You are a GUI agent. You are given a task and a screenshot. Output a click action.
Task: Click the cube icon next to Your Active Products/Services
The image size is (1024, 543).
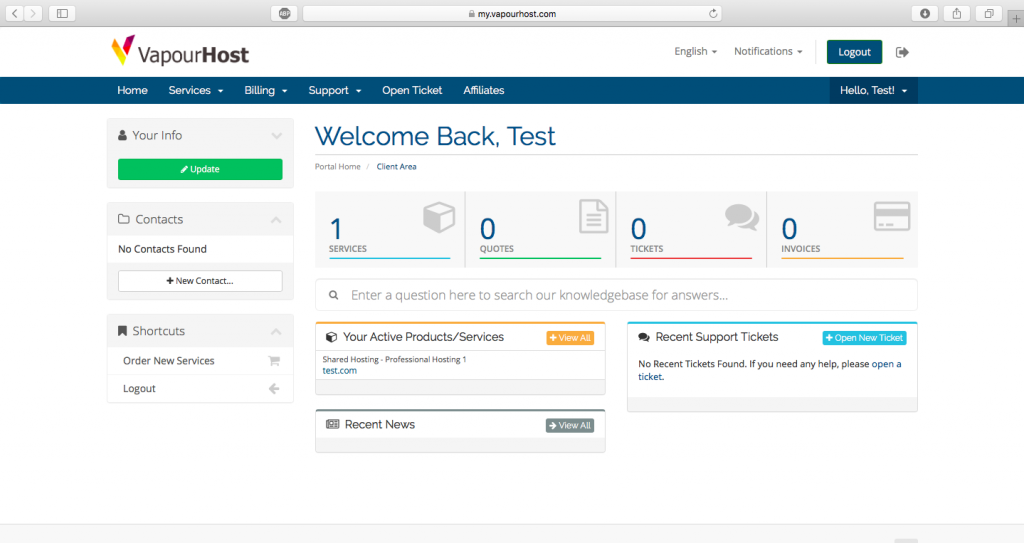point(332,337)
